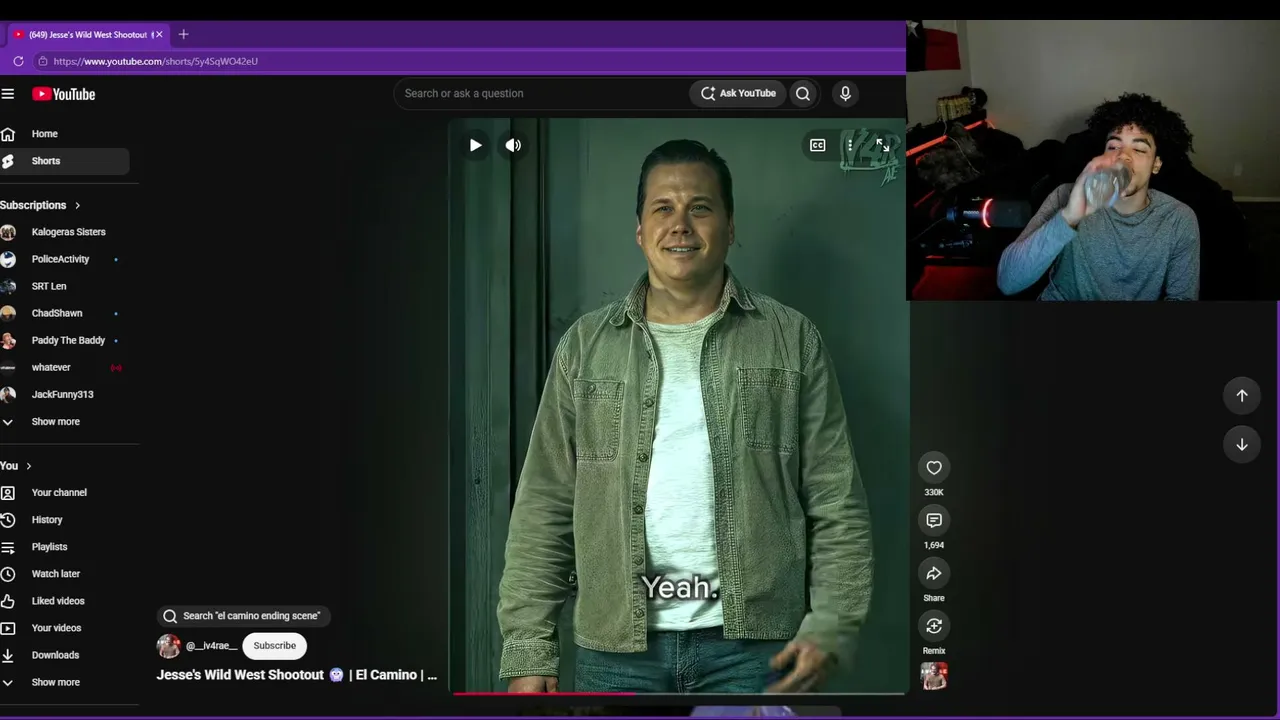Like this Short
This screenshot has width=1280, height=720.
click(x=934, y=467)
